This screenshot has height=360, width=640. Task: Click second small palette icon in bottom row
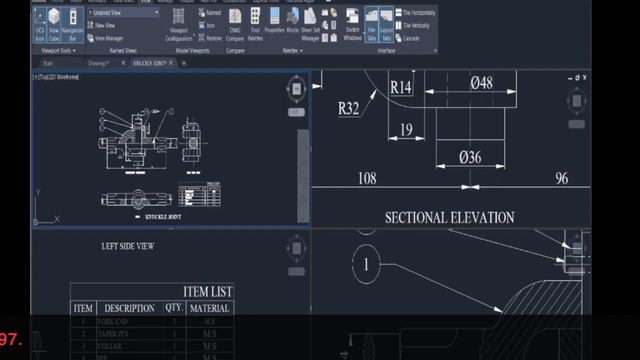pos(334,38)
